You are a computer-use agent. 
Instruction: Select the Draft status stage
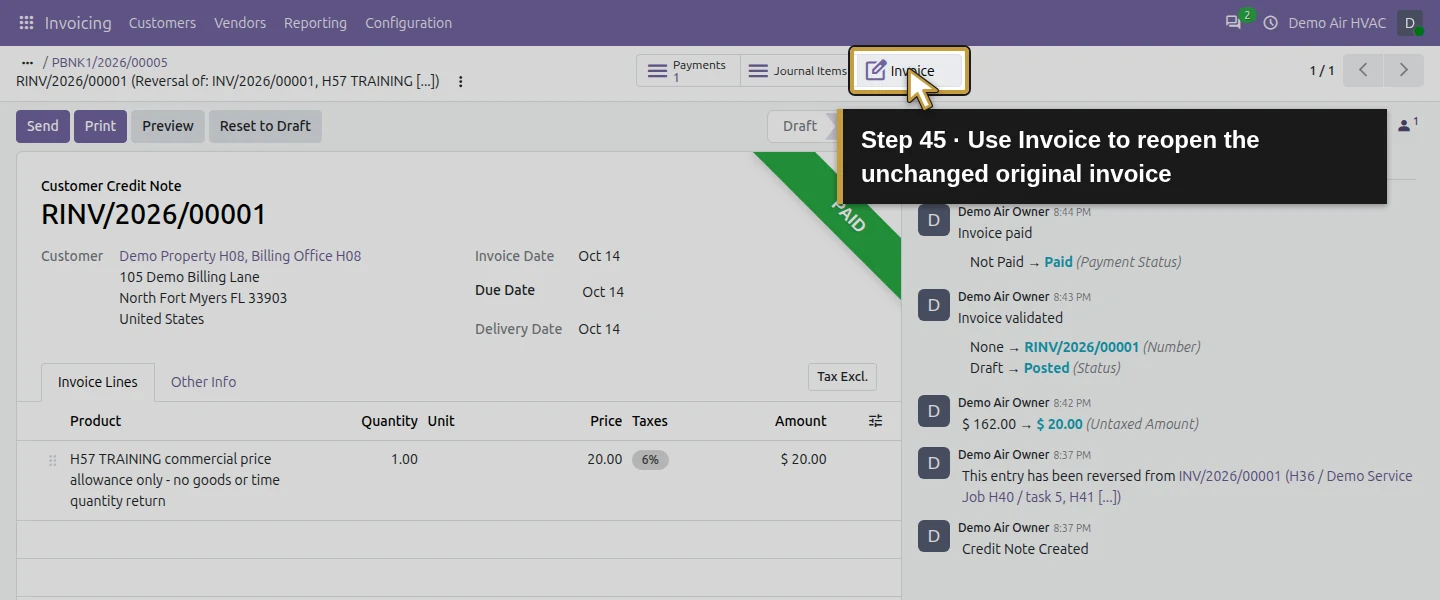click(800, 126)
